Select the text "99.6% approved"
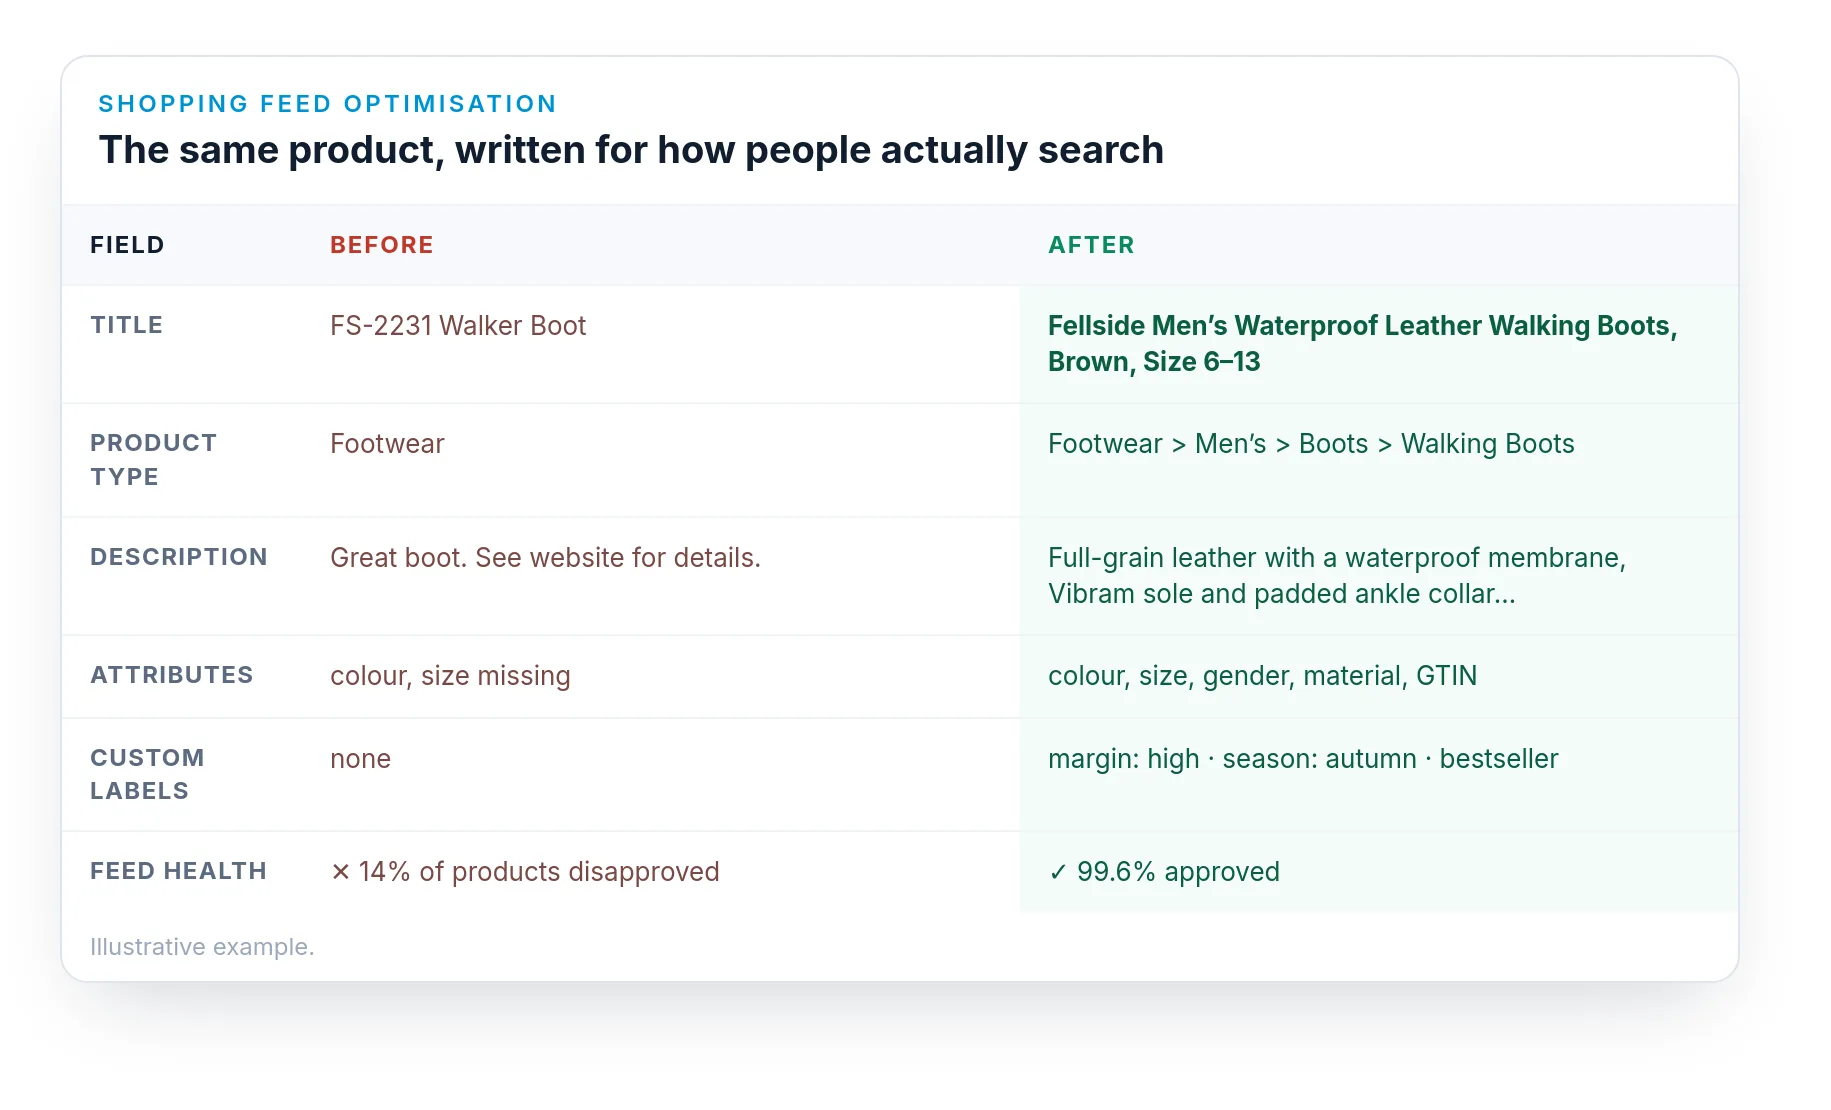This screenshot has height=1110, width=1831. pyautogui.click(x=1178, y=872)
